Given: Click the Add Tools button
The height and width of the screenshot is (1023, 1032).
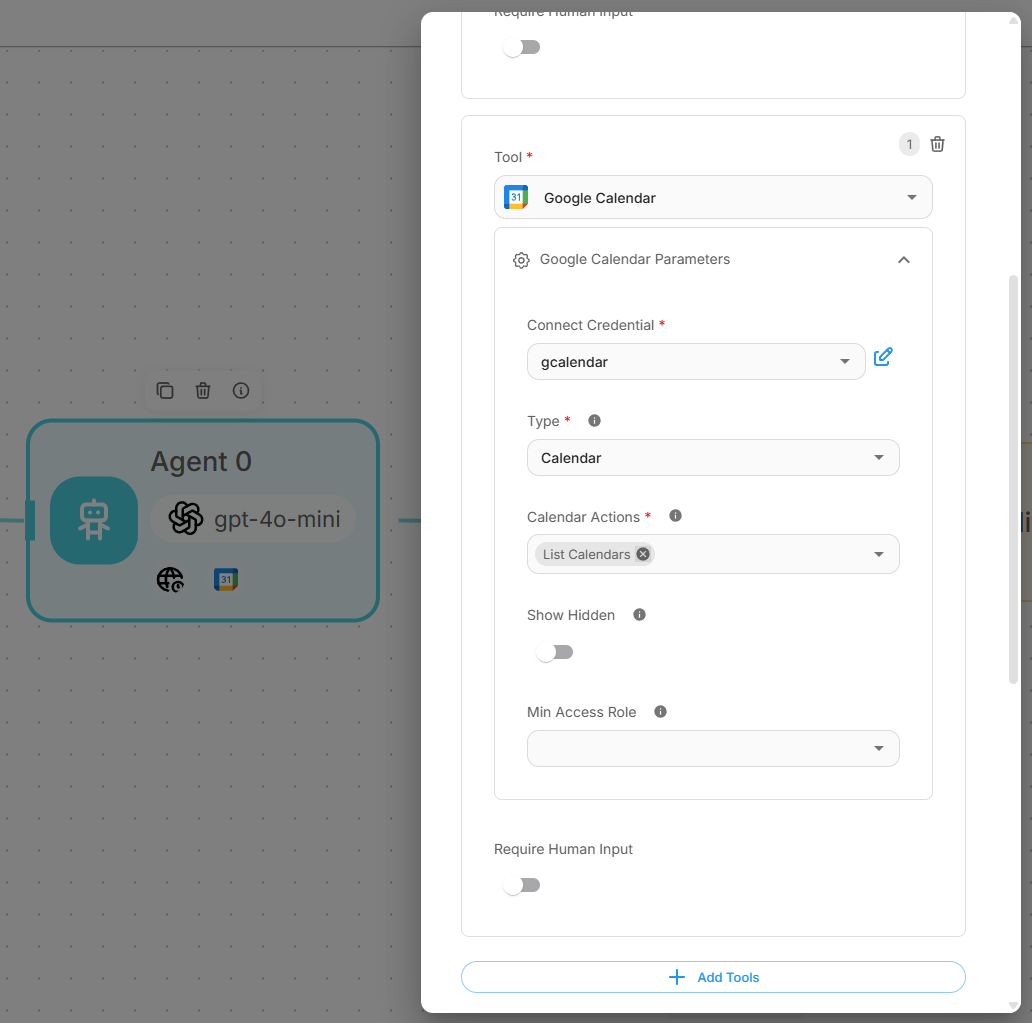Looking at the screenshot, I should pos(713,977).
